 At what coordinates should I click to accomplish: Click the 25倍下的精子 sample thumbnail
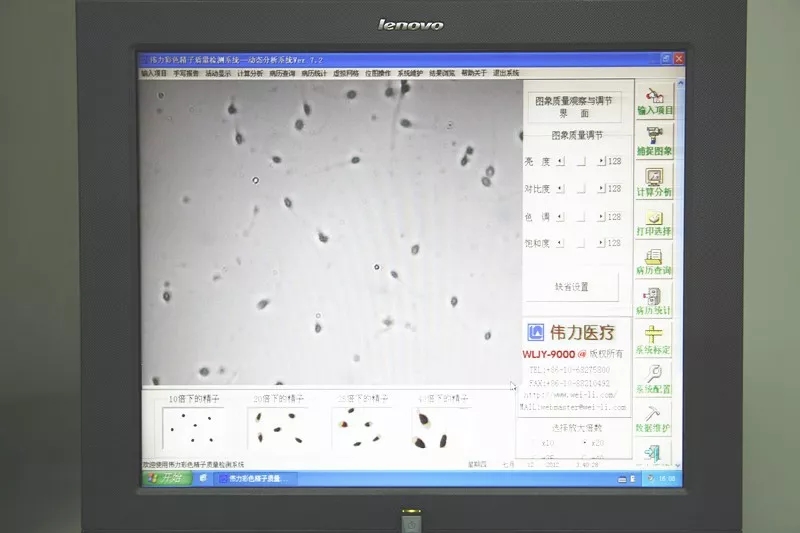pos(362,428)
